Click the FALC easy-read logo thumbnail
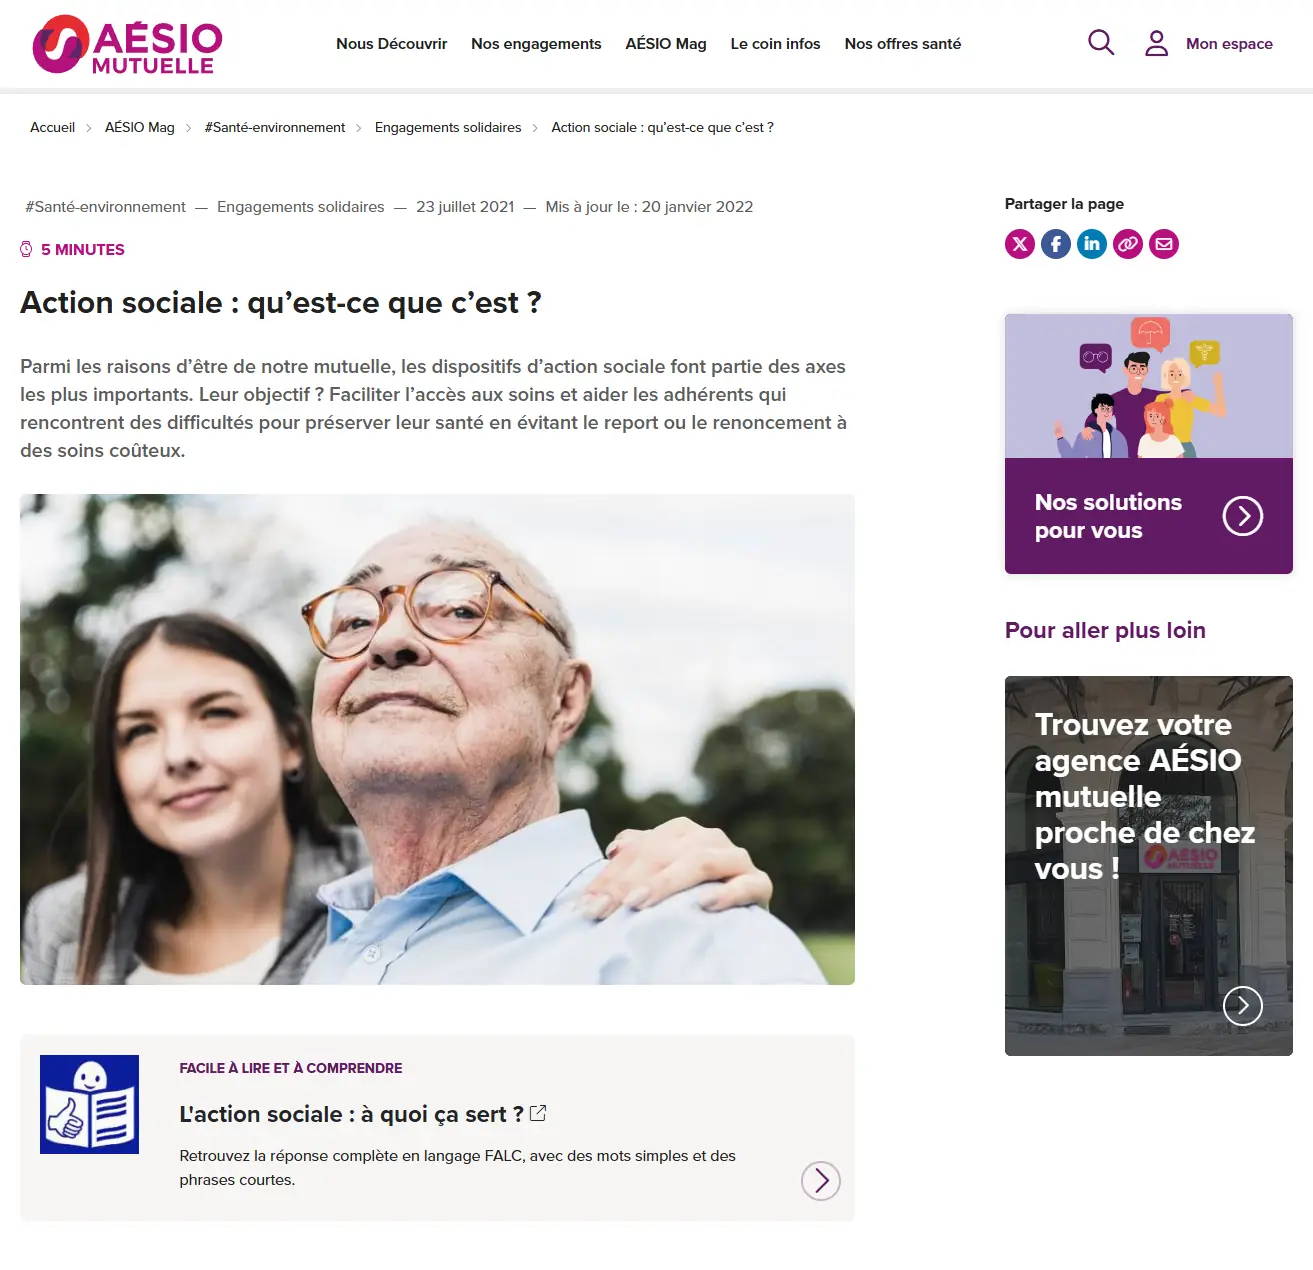The image size is (1313, 1270). click(x=89, y=1104)
